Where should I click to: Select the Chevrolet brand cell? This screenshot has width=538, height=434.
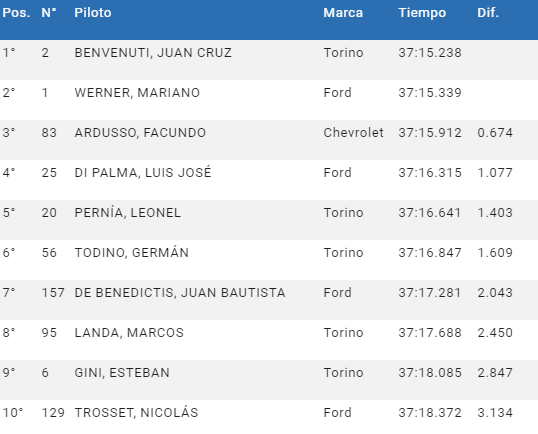[353, 133]
